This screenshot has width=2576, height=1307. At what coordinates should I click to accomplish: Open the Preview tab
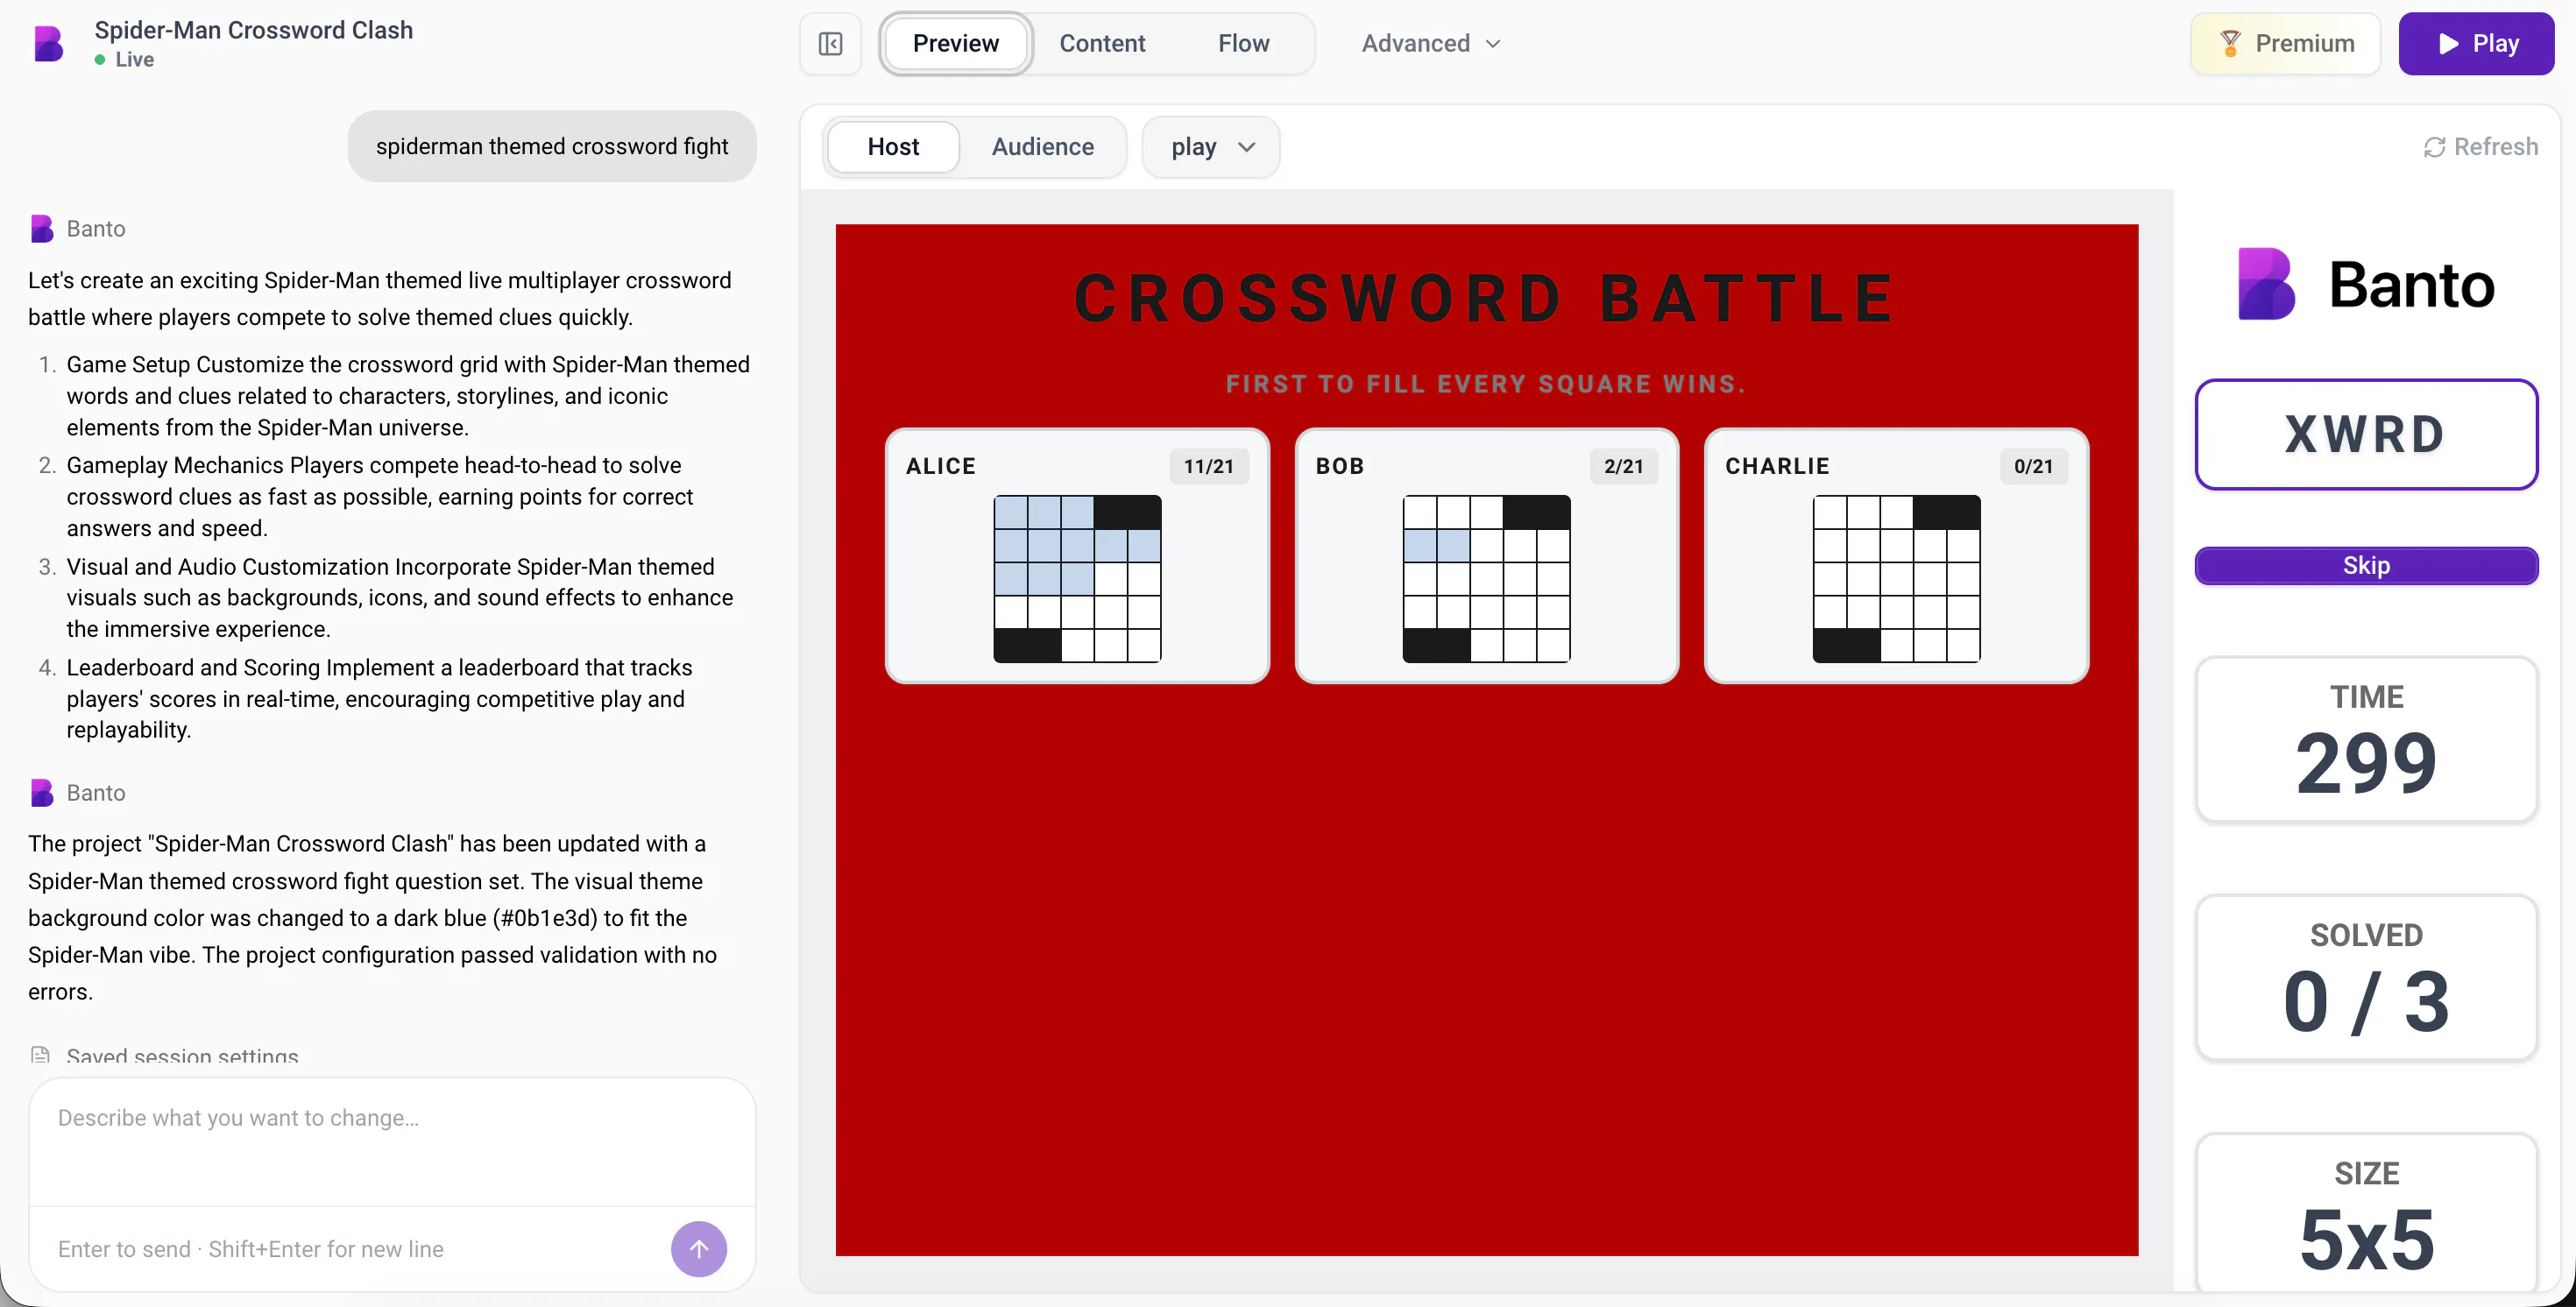click(955, 43)
